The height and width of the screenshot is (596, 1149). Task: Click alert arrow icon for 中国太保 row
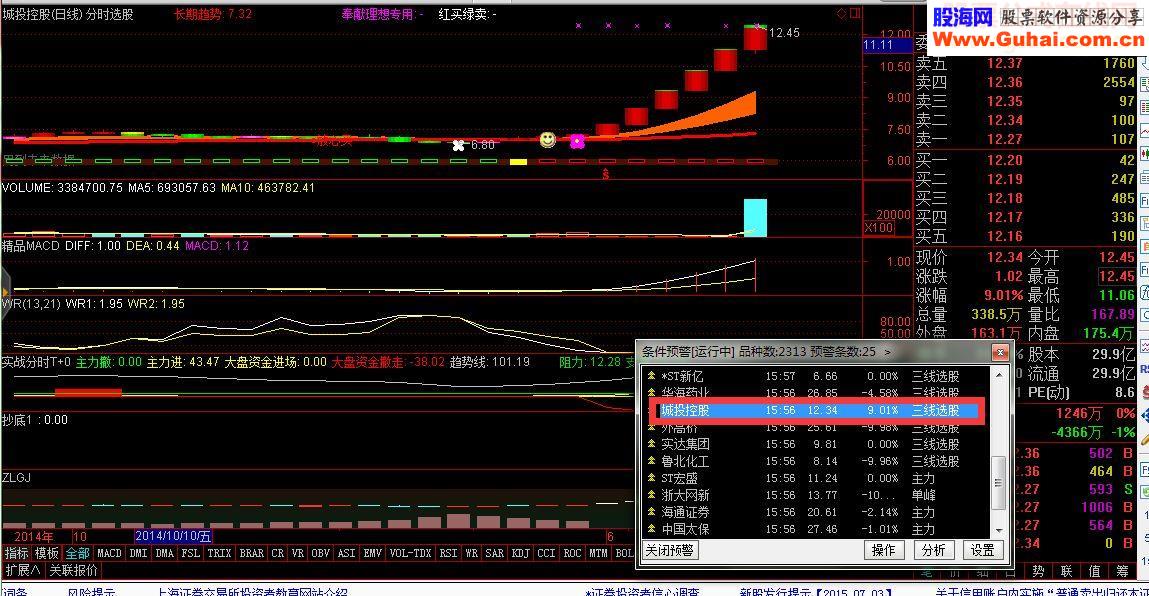click(651, 529)
